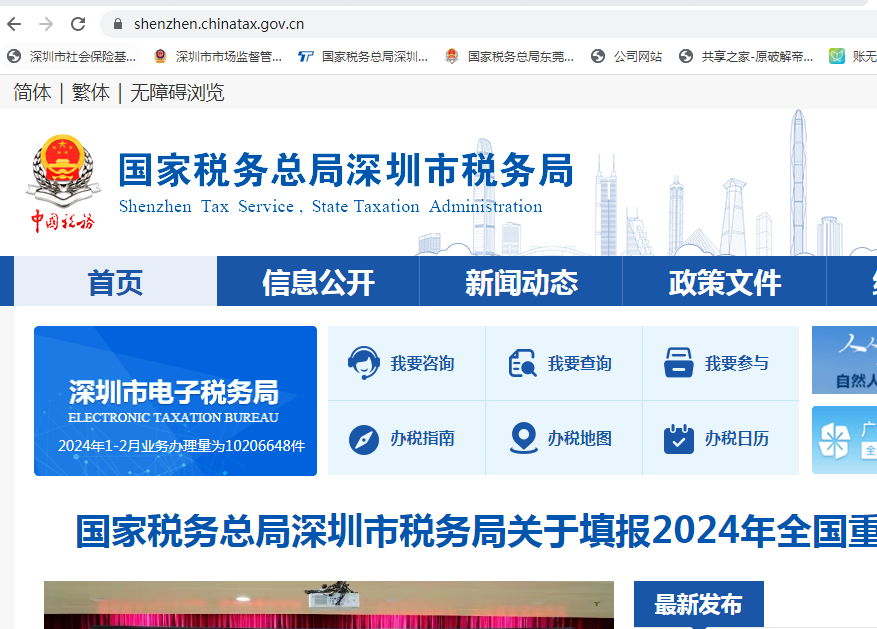Open the 首页 navigation tab
Viewport: 877px width, 629px height.
coord(115,282)
